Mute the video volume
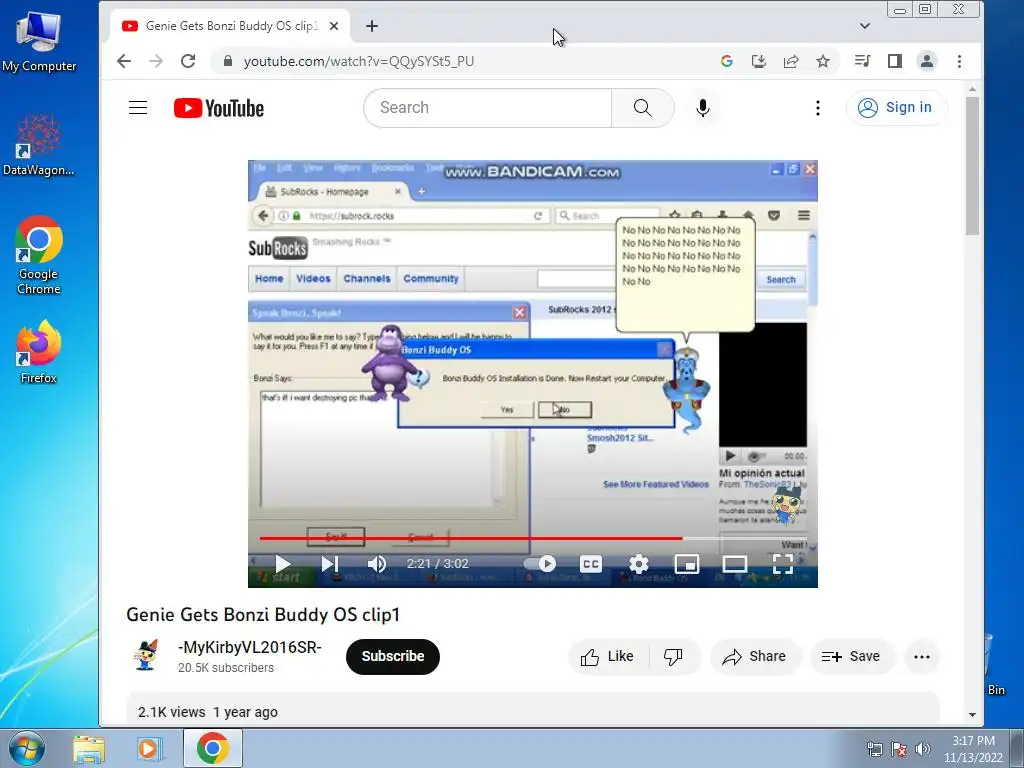The image size is (1024, 768). pos(377,564)
